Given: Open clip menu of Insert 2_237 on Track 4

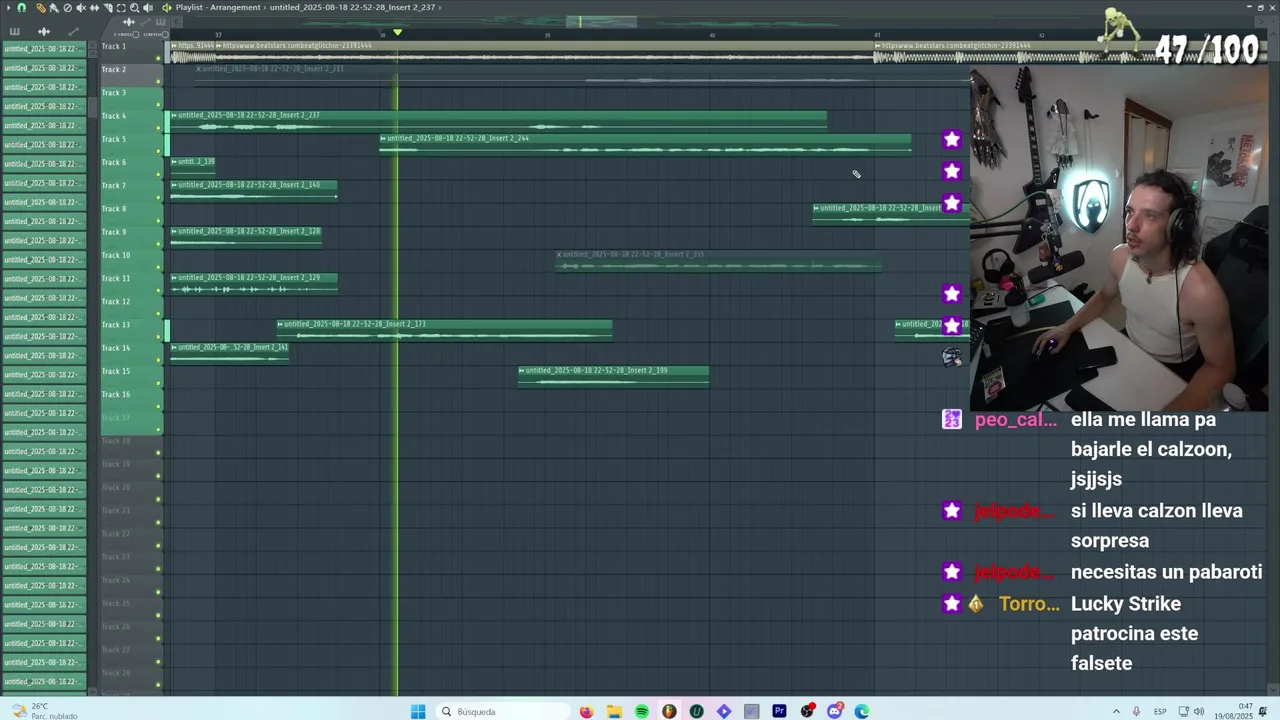Looking at the screenshot, I should 174,115.
